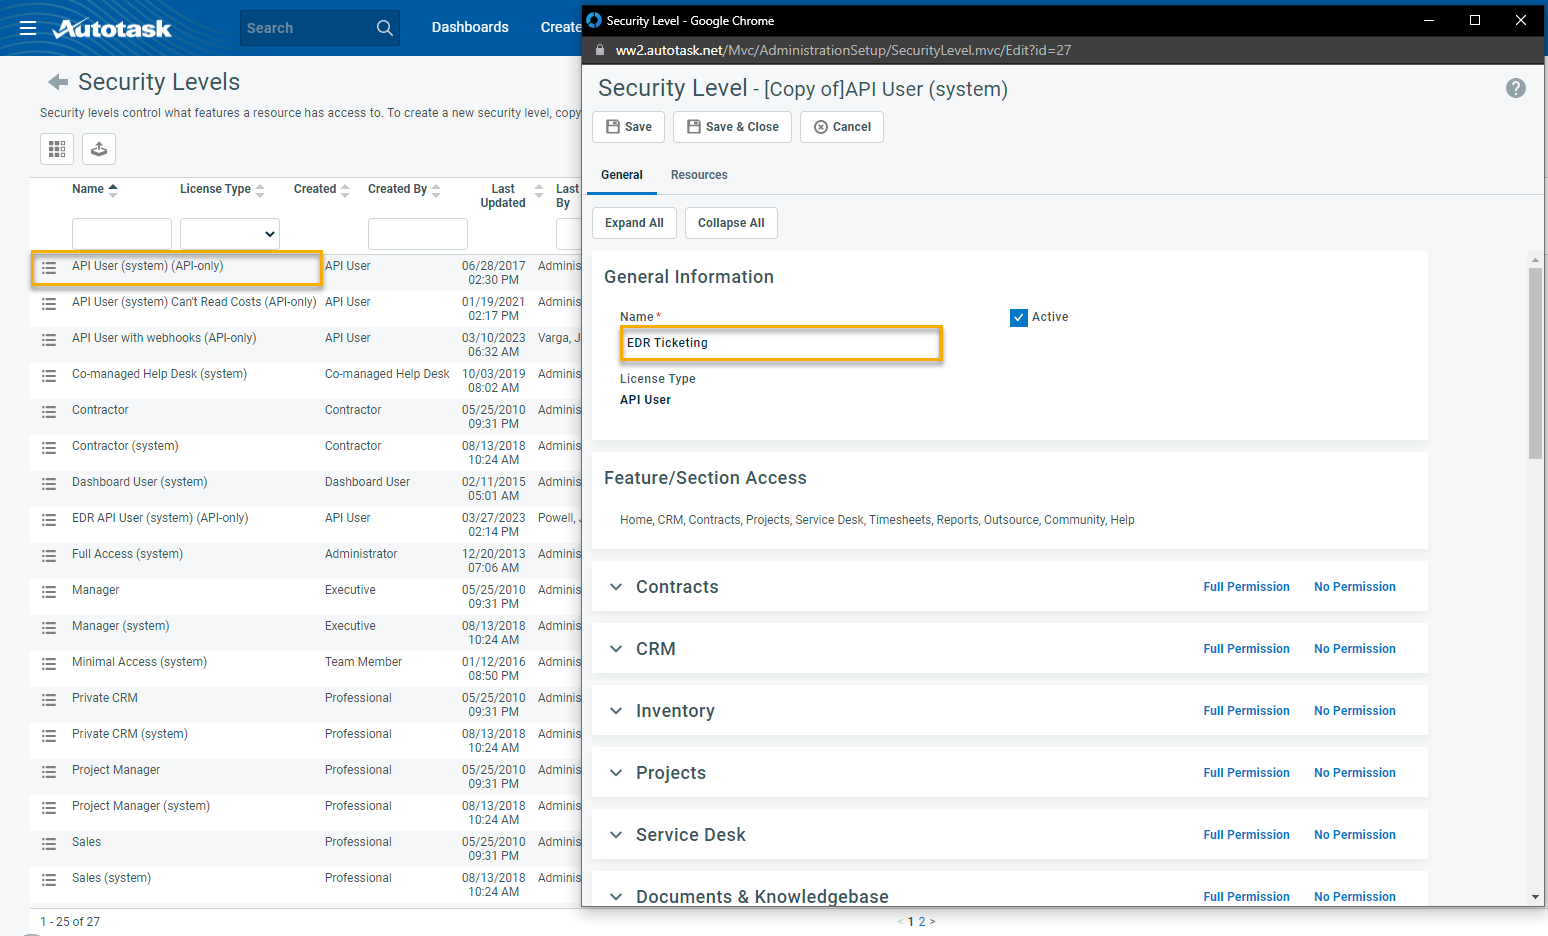Click the search magnifier icon
The height and width of the screenshot is (936, 1548).
point(384,28)
